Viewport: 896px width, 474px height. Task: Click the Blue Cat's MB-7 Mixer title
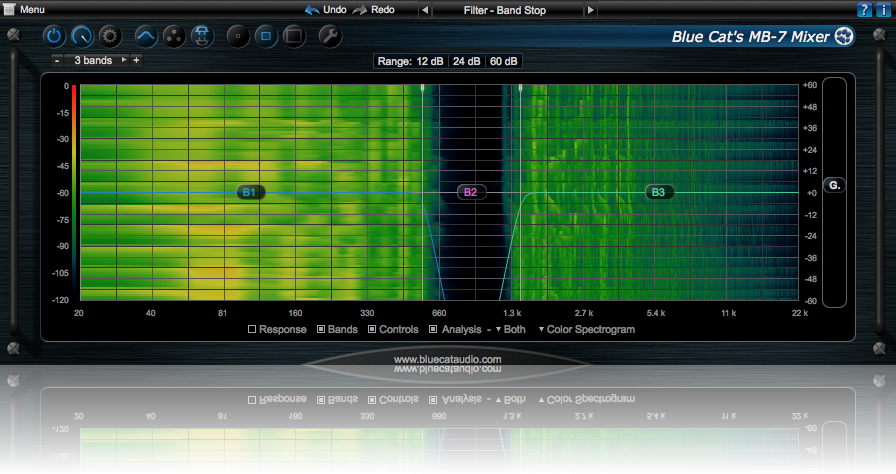pos(750,37)
